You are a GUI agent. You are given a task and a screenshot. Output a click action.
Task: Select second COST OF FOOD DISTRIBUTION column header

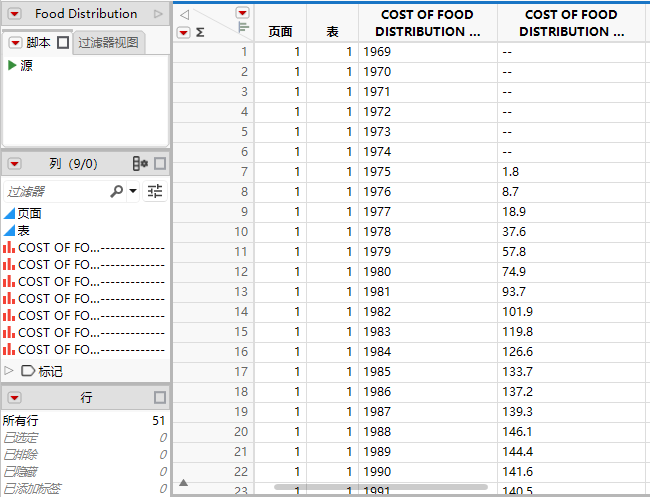point(571,23)
